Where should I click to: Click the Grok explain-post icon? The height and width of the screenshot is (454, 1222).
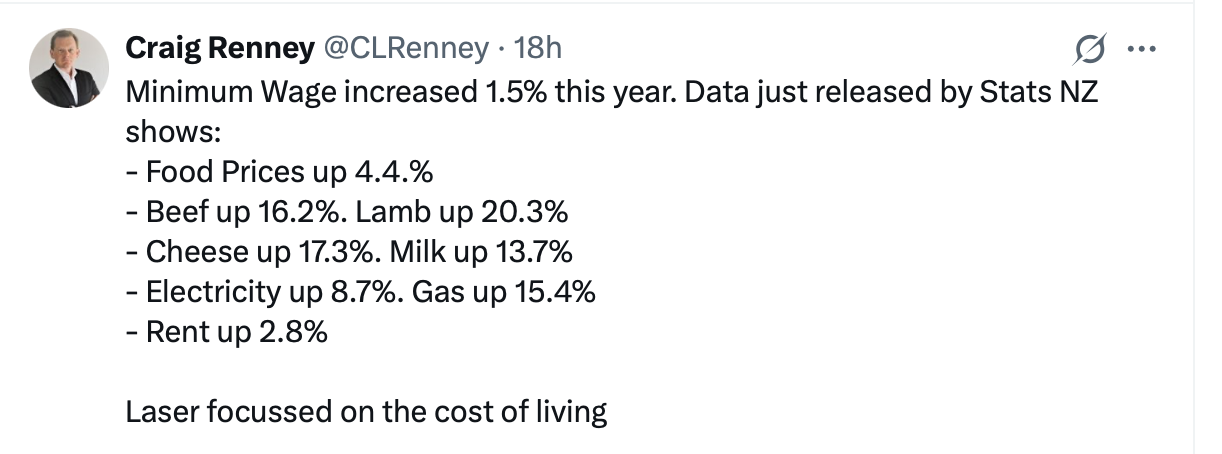point(1090,48)
